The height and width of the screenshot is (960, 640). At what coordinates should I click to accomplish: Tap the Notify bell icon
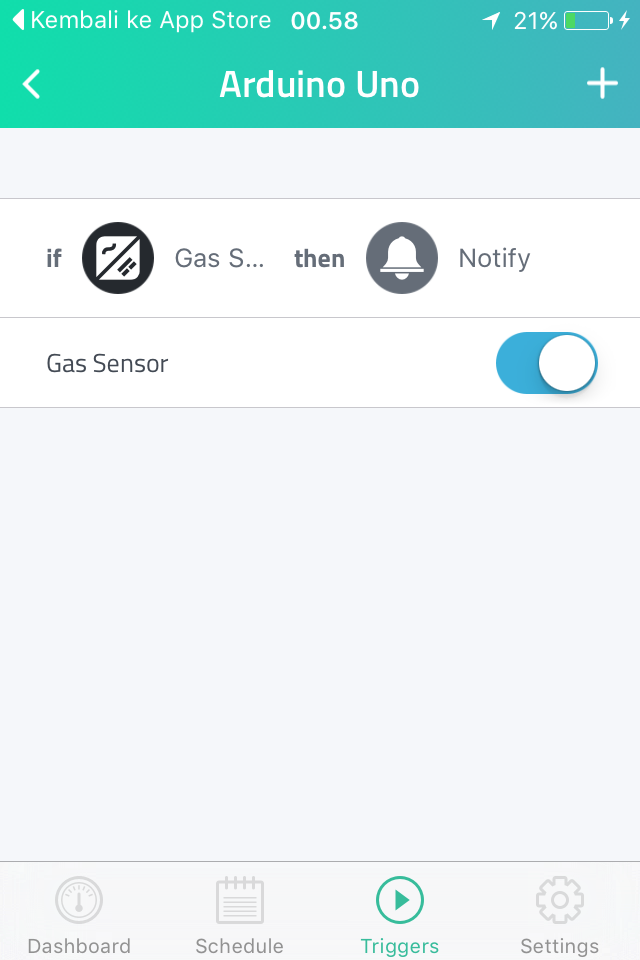point(402,258)
